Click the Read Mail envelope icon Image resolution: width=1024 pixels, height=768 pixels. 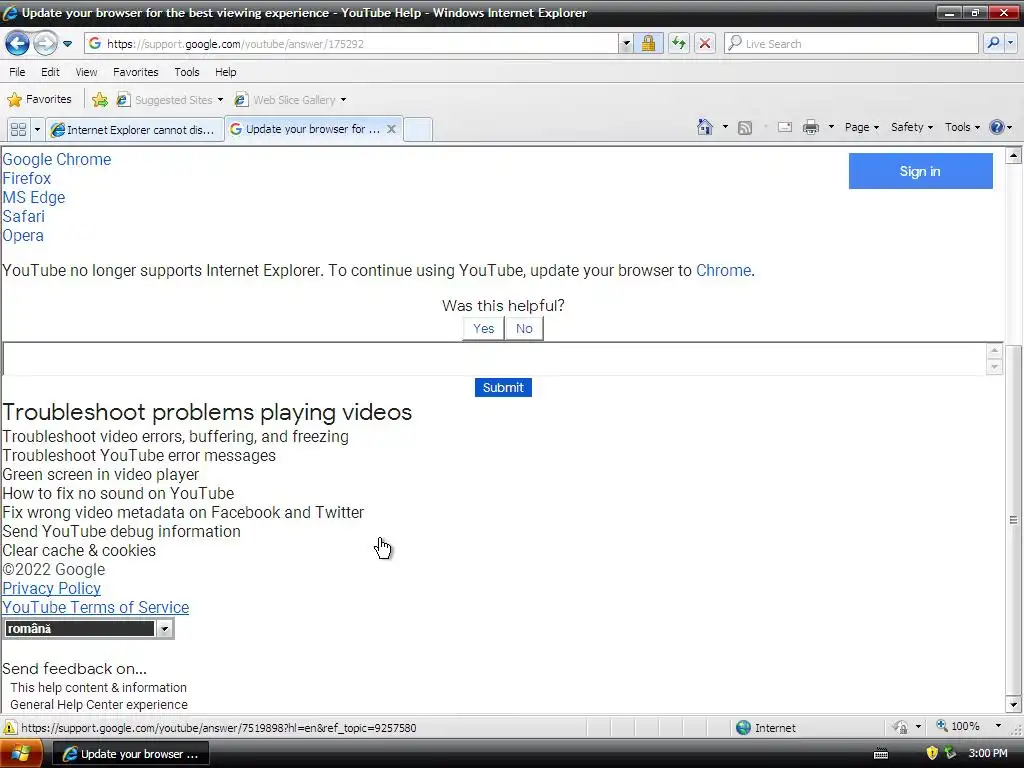784,127
